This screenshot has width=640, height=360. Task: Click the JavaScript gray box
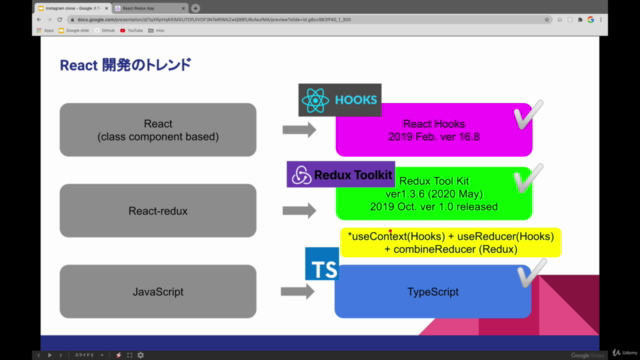pyautogui.click(x=158, y=291)
